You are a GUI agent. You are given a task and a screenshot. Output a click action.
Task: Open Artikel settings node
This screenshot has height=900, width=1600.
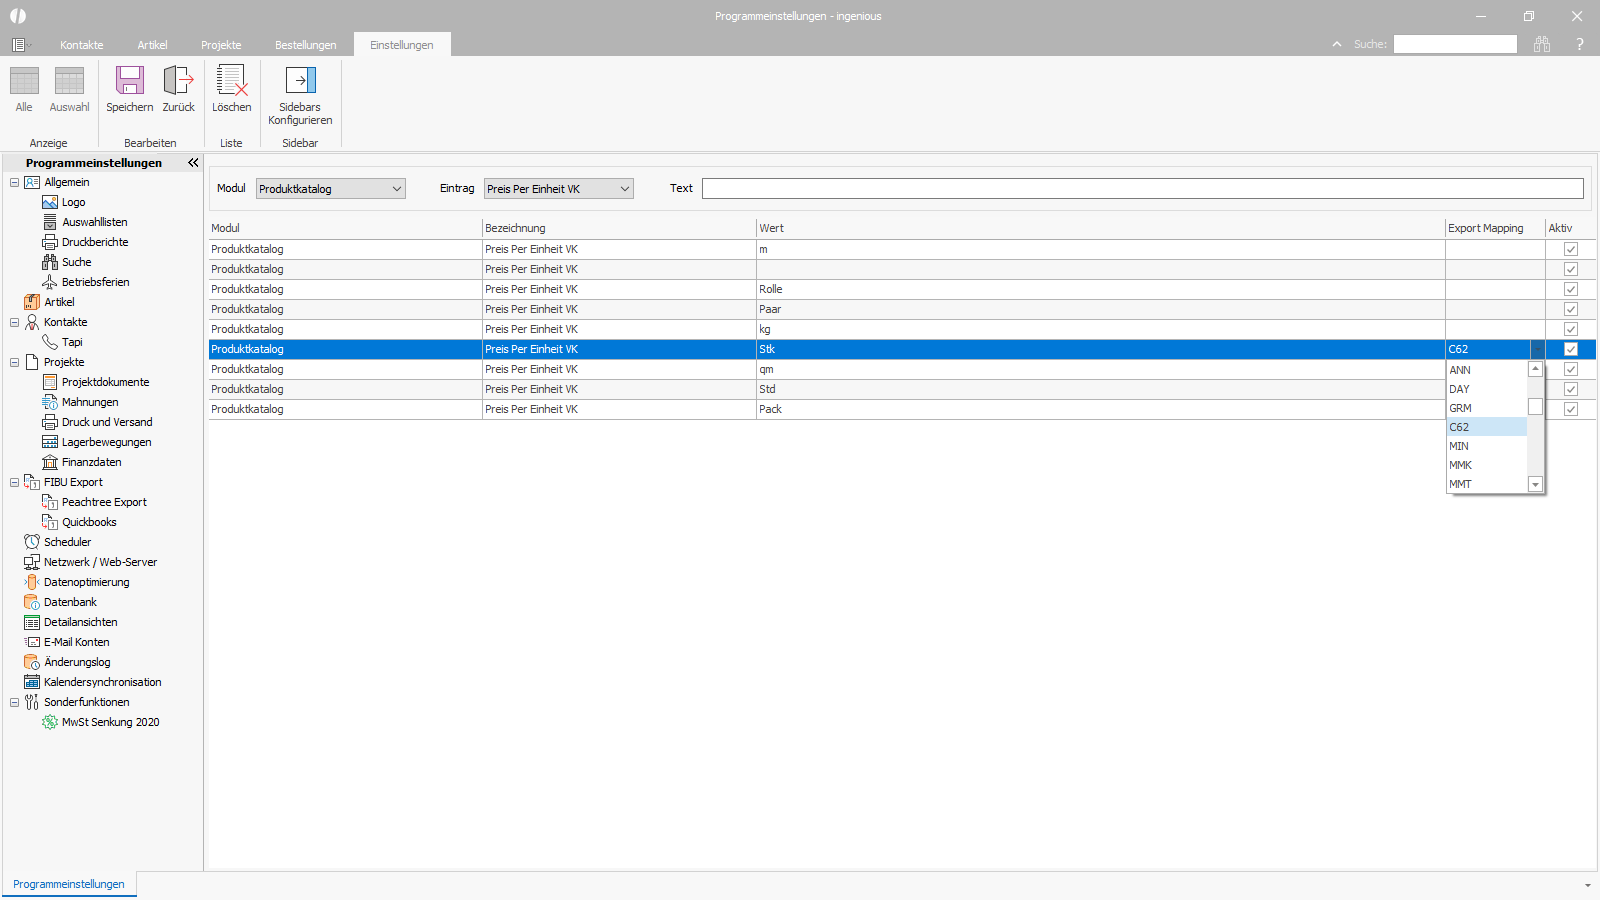point(59,302)
